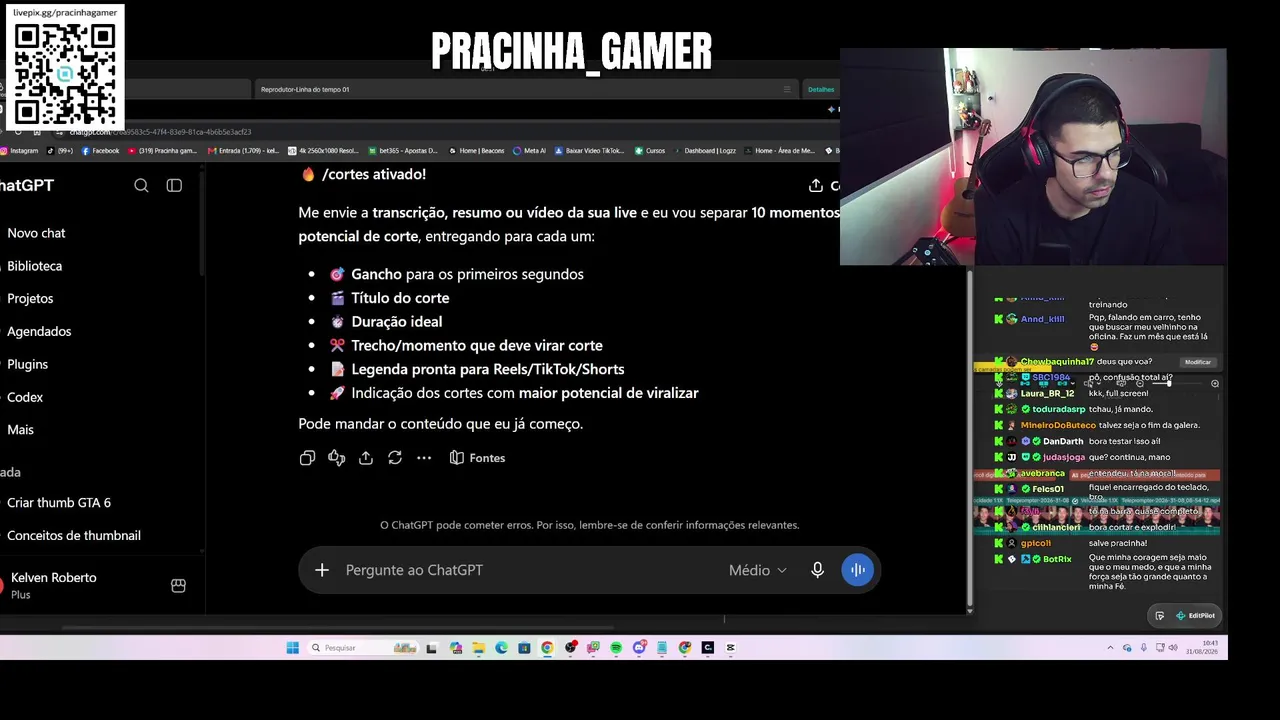
Task: Open Microsoft Edge from the taskbar
Action: coord(501,648)
